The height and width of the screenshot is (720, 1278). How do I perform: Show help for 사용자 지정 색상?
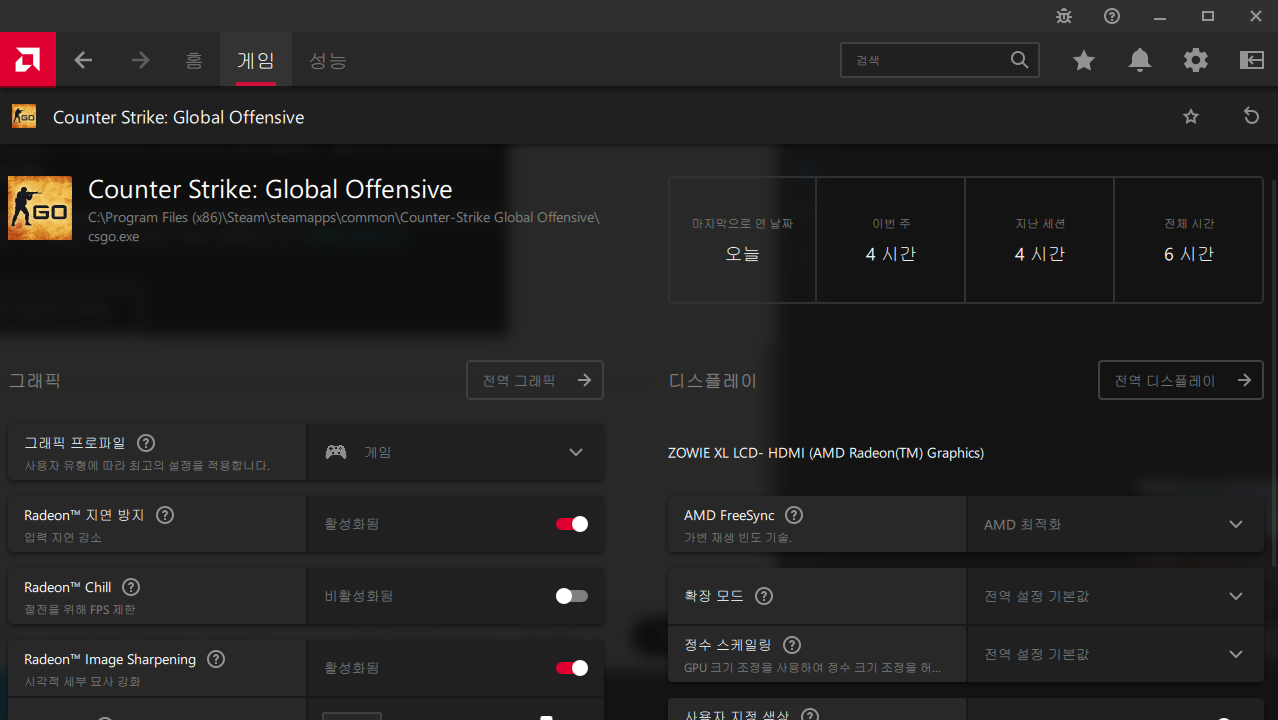[x=810, y=715]
